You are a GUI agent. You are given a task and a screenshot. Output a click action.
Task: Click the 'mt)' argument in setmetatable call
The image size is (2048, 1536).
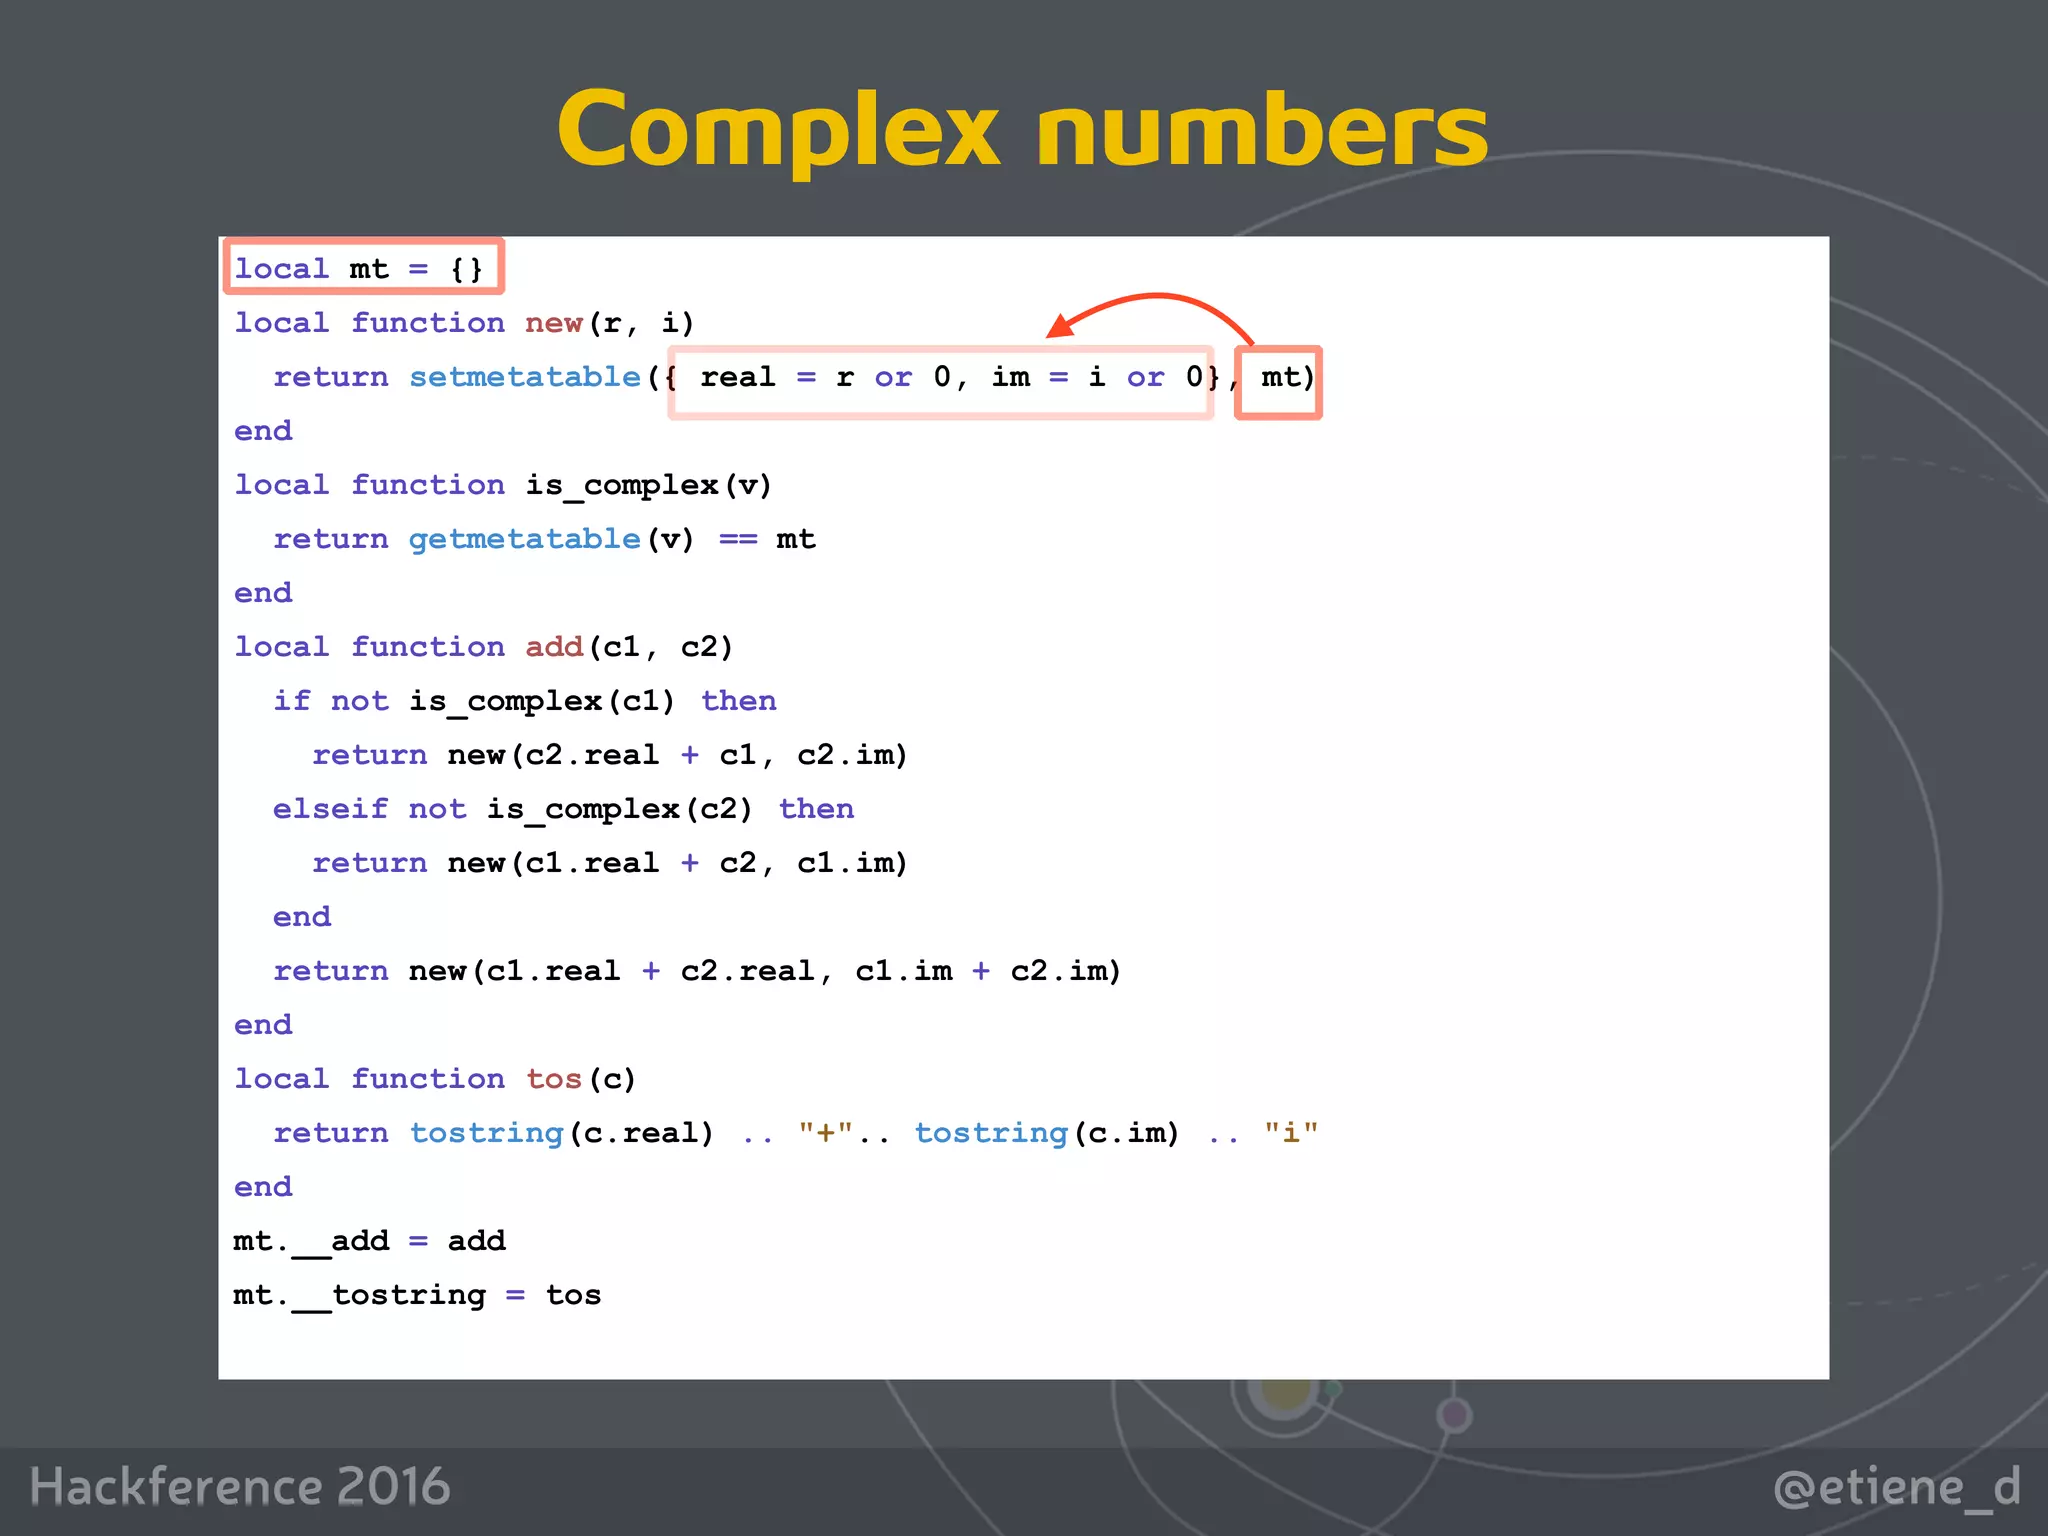[x=1287, y=377]
